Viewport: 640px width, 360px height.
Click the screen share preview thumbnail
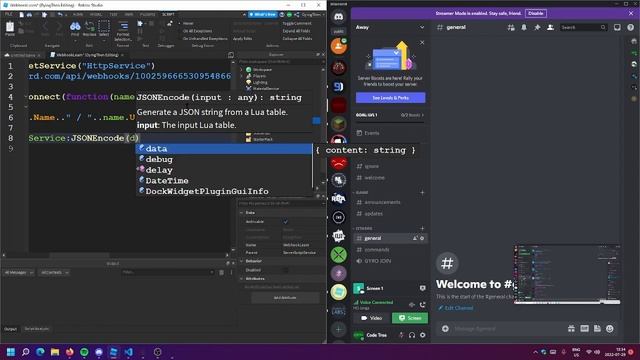pyautogui.click(x=567, y=275)
